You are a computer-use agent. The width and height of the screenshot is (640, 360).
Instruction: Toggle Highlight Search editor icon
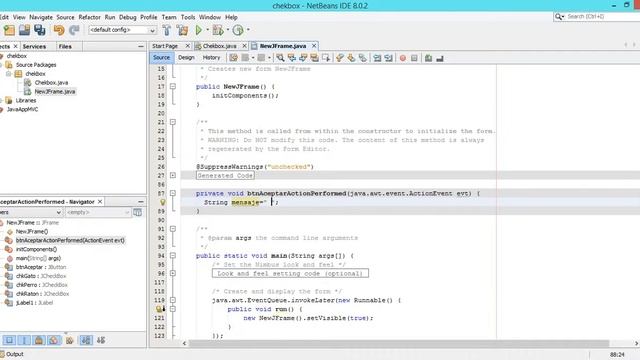(x=314, y=58)
